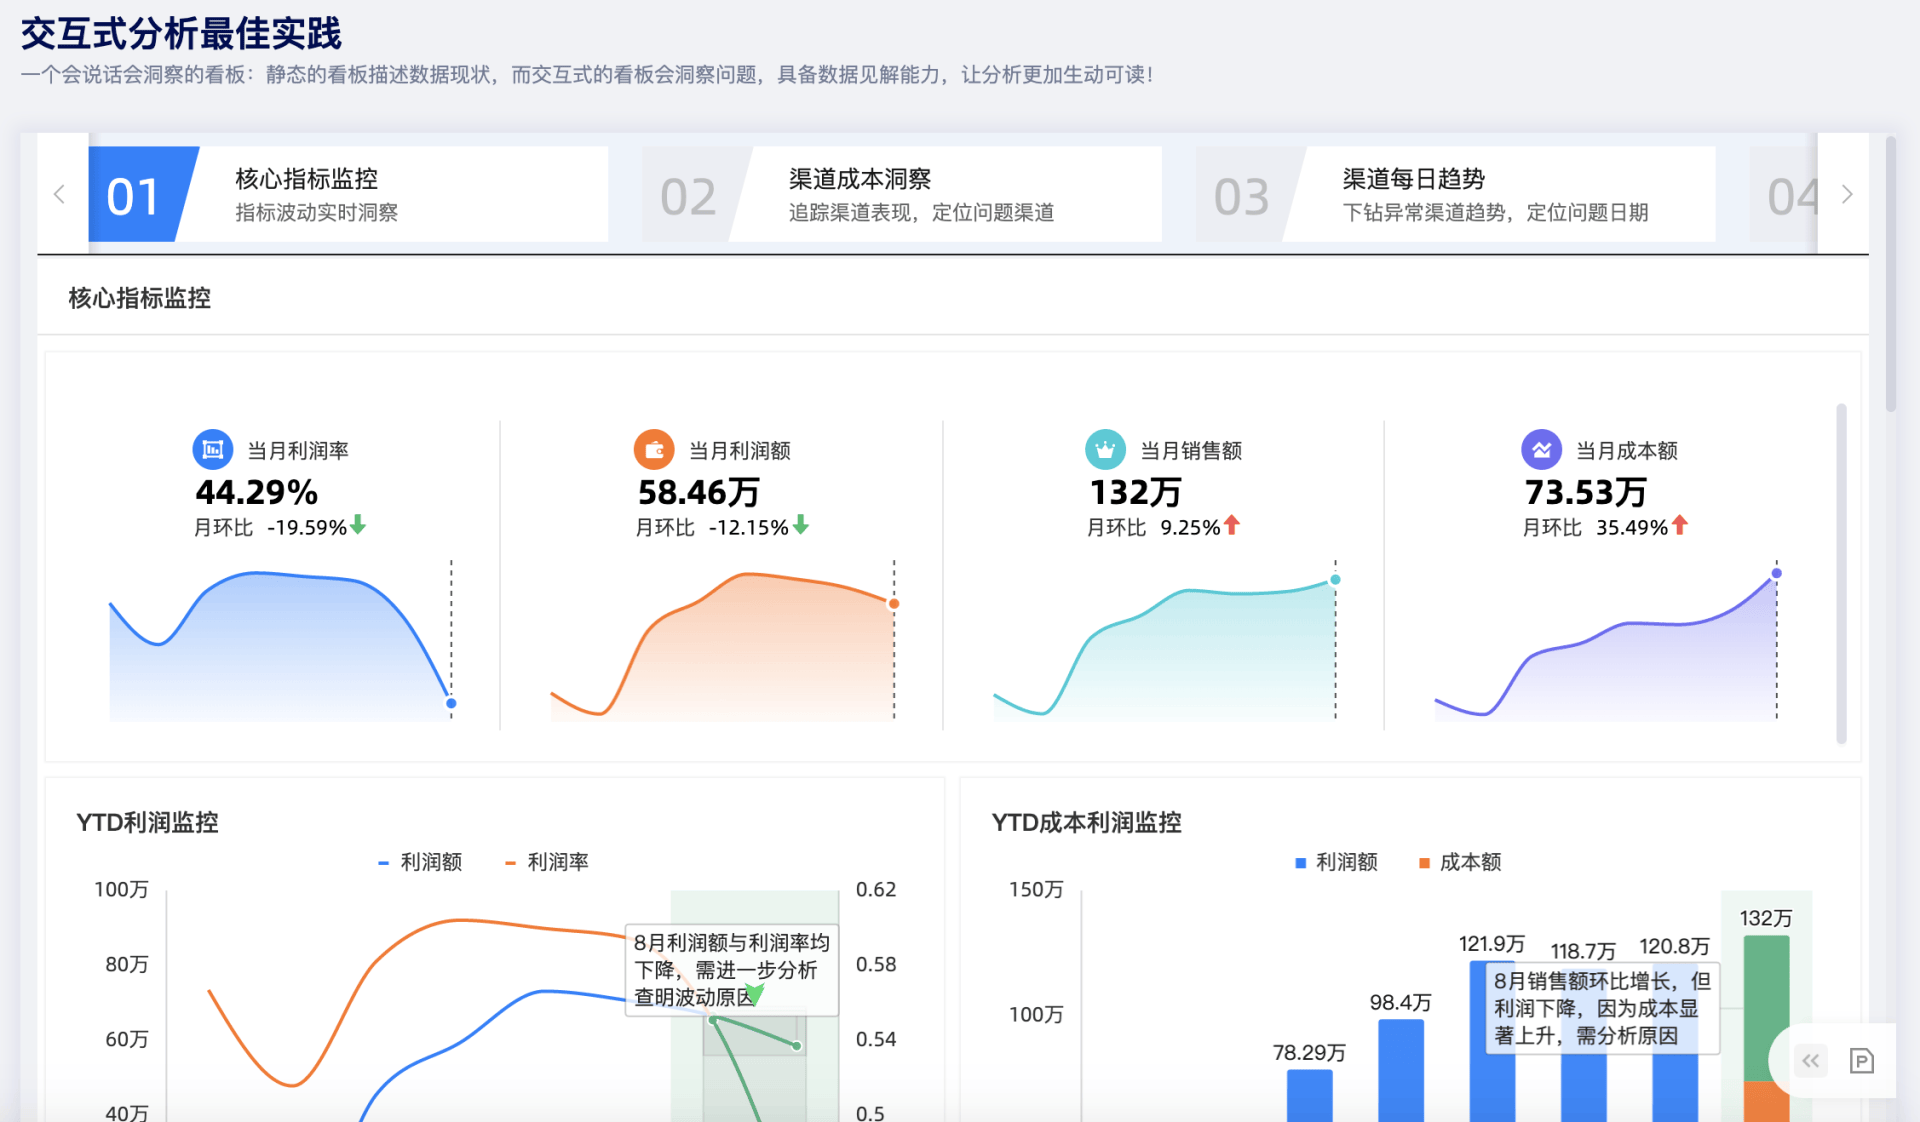Click the red up arrow beside 35.49%
The width and height of the screenshot is (1920, 1122).
[x=1680, y=525]
